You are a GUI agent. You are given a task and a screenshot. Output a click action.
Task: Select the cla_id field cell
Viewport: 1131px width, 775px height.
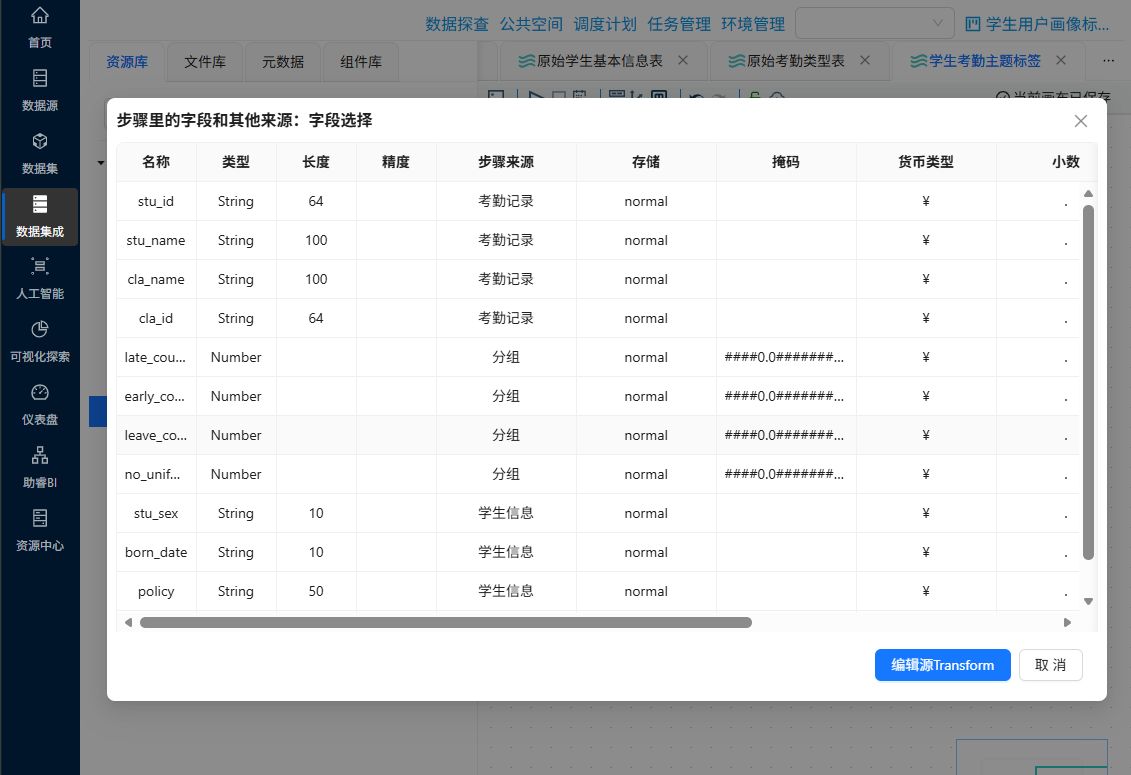[x=156, y=318]
